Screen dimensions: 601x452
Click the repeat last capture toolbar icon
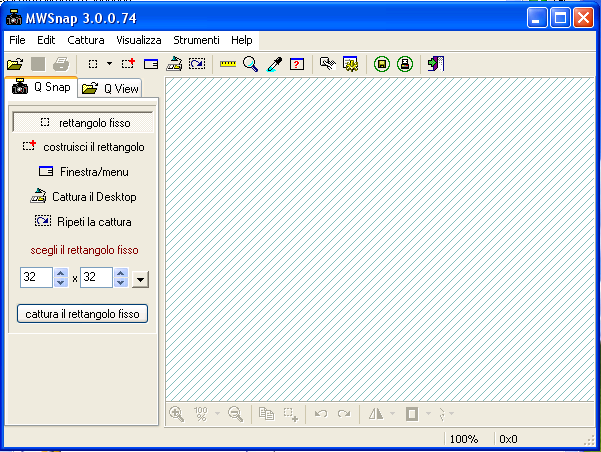197,64
